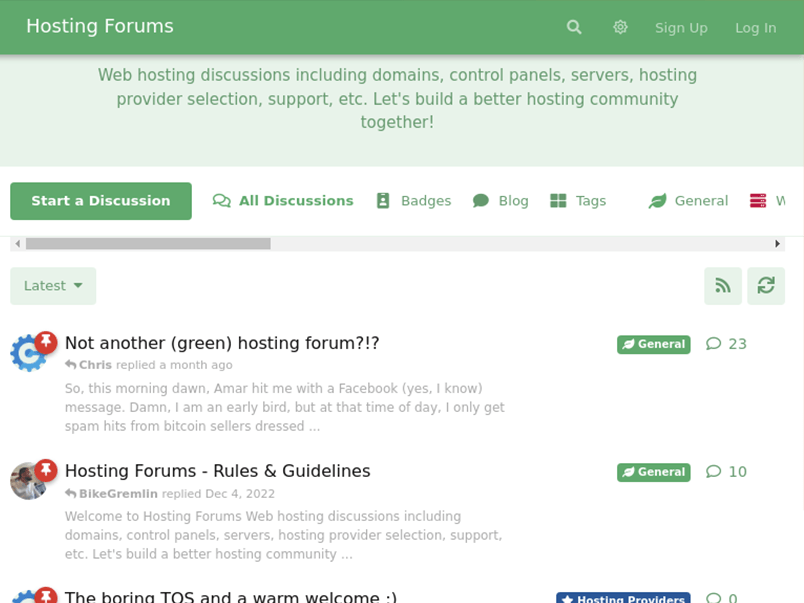Open the Badges nav item

(x=414, y=201)
